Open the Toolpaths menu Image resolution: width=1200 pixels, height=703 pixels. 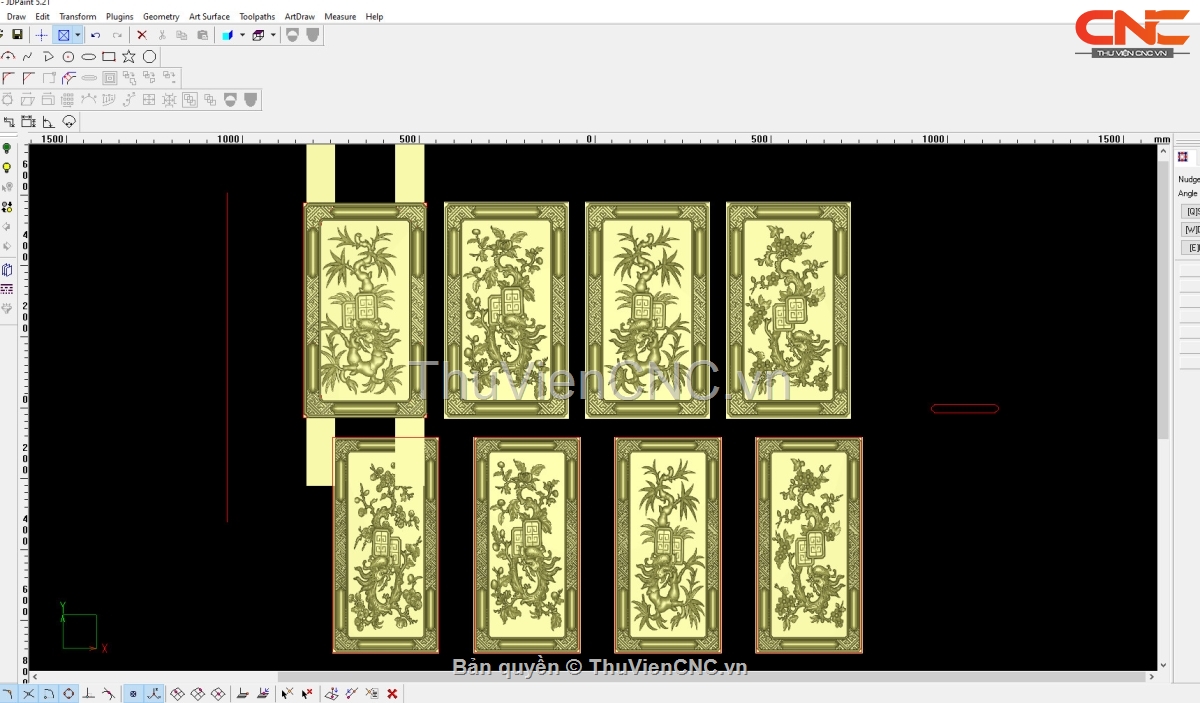257,17
